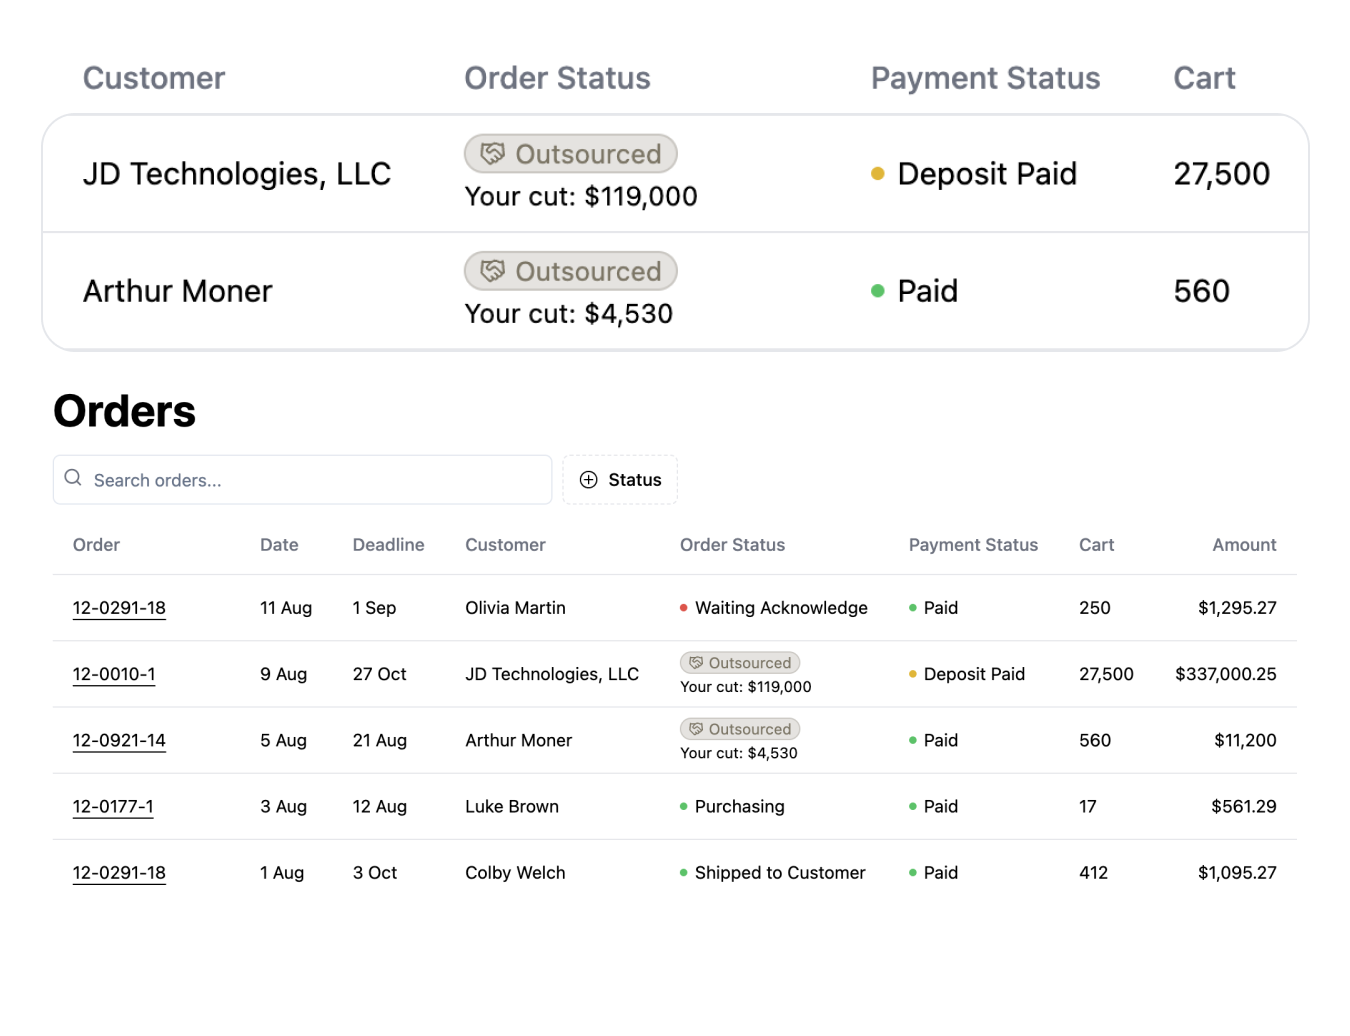
Task: Click handshake icon in order 12-0921-14's Outsourced badge
Action: point(696,729)
